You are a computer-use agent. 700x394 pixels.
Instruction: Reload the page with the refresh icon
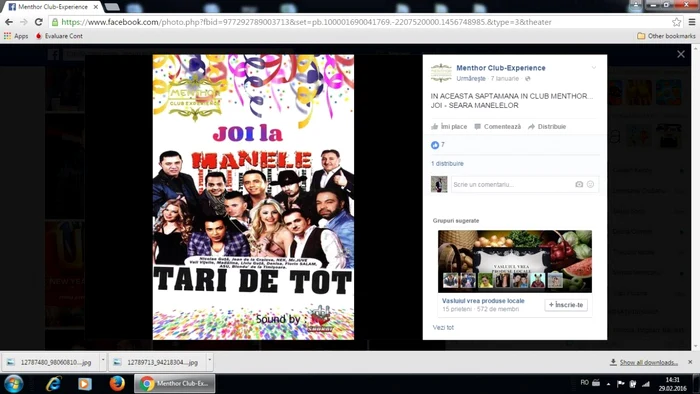(x=39, y=22)
